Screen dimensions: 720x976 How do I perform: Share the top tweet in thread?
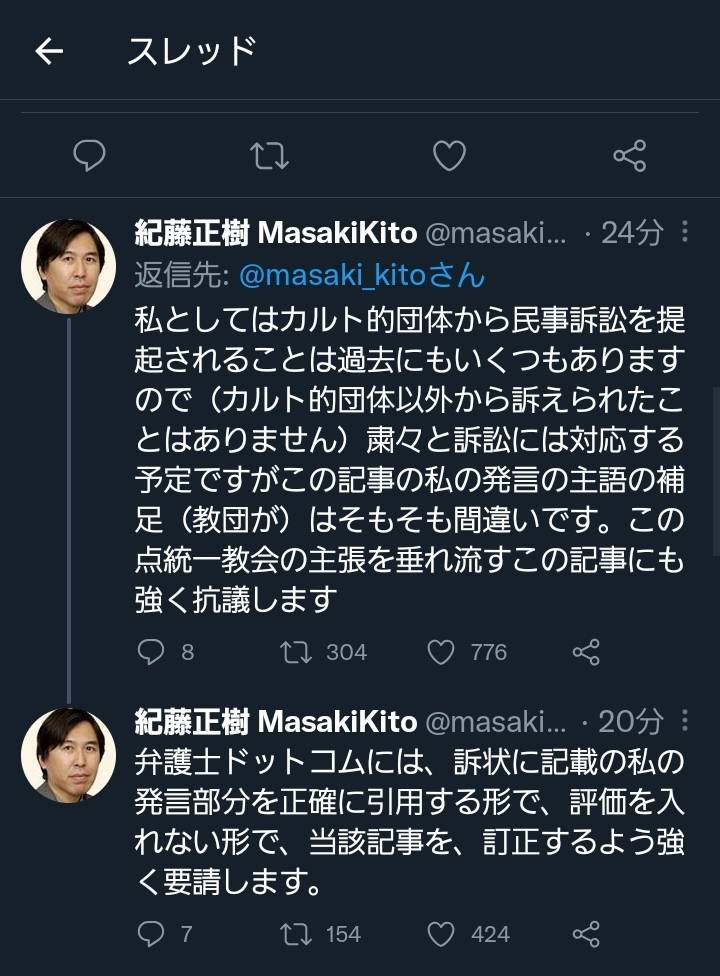click(629, 155)
